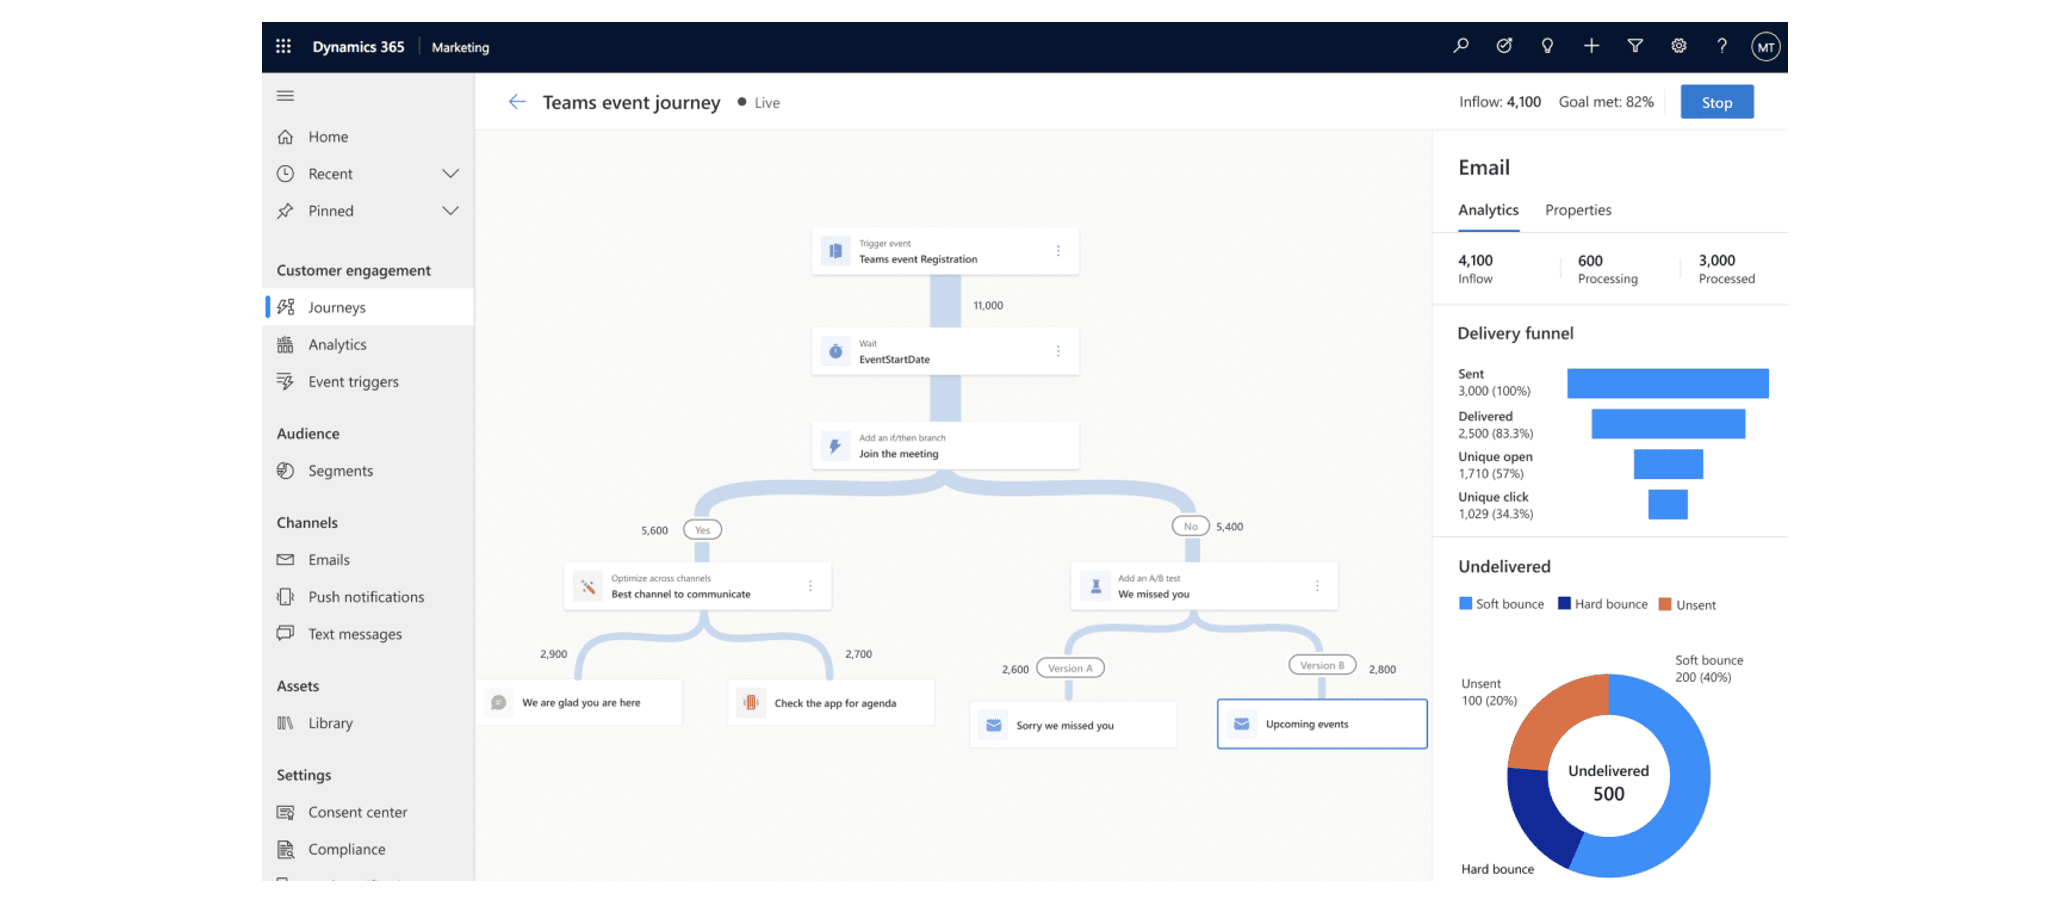2048x907 pixels.
Task: Open Event triggers in the sidebar
Action: 370,381
